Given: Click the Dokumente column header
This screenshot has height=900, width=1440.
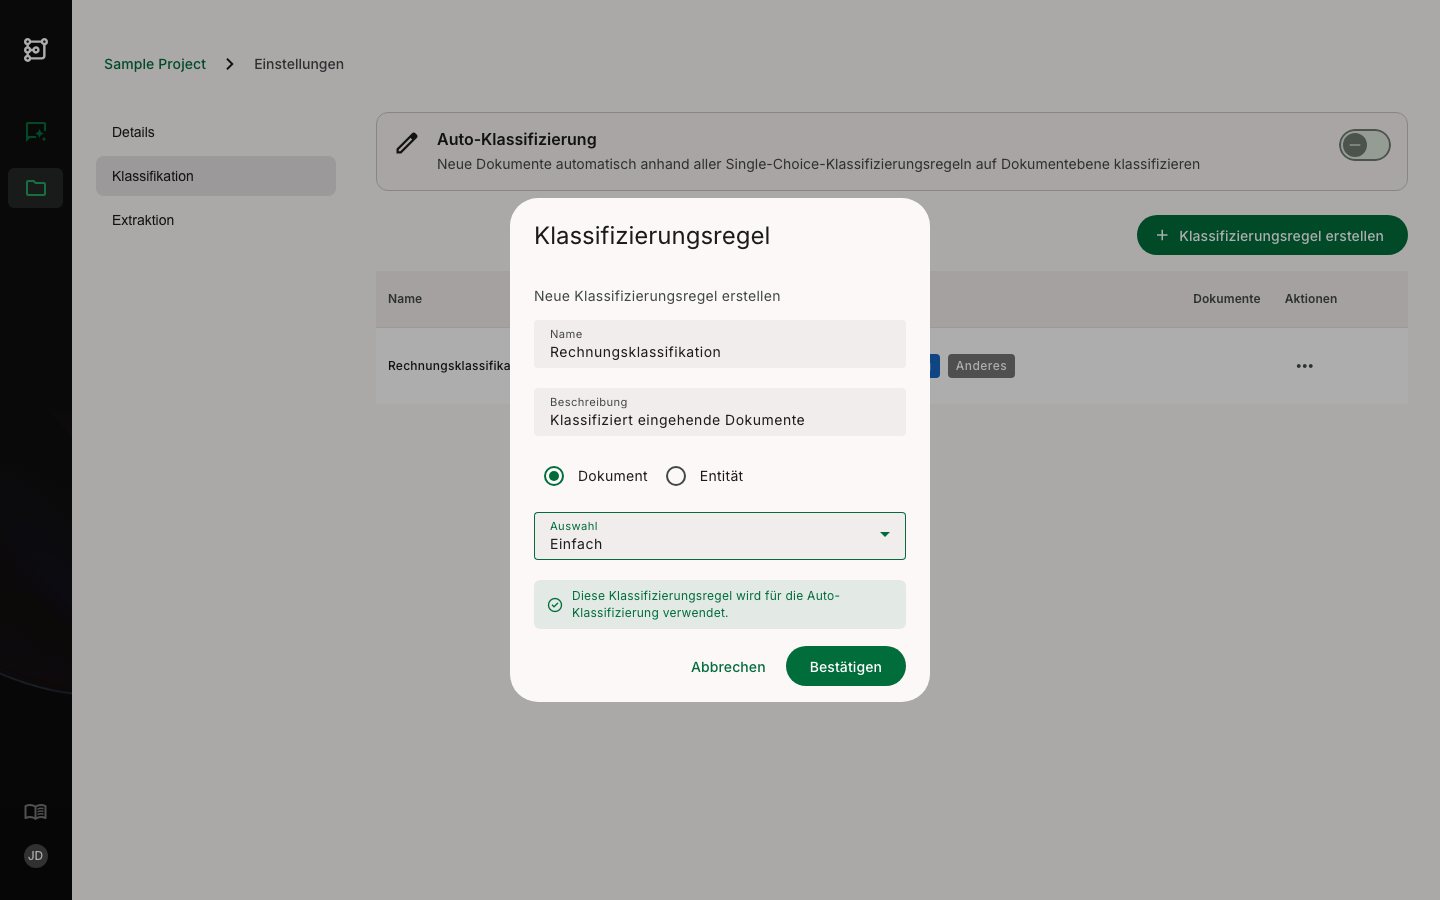Looking at the screenshot, I should click(x=1227, y=299).
